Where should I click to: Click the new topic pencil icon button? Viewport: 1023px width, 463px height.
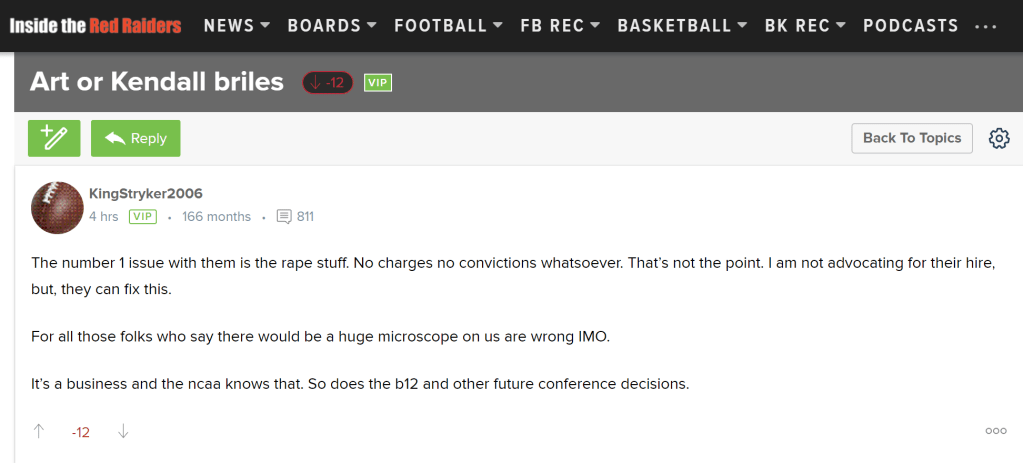click(54, 138)
